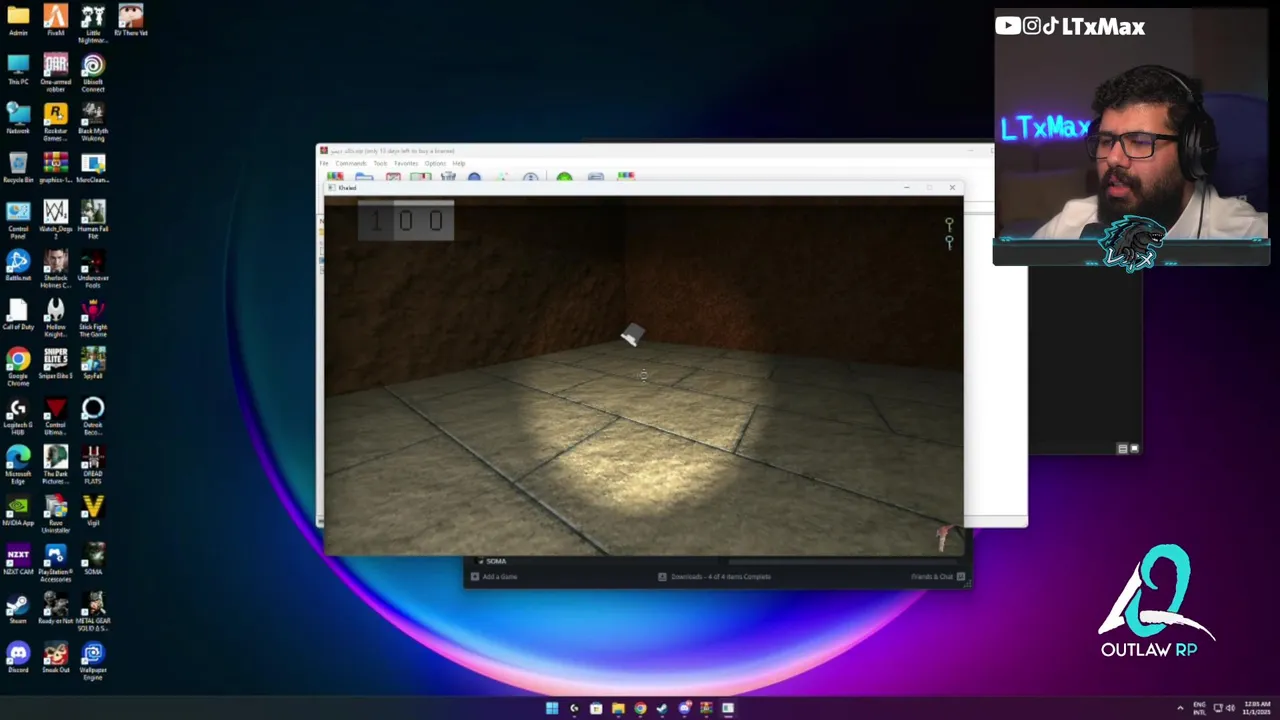Launch Black Myth Wukong shortcut
Screen dimensions: 1280x720
coord(93,122)
